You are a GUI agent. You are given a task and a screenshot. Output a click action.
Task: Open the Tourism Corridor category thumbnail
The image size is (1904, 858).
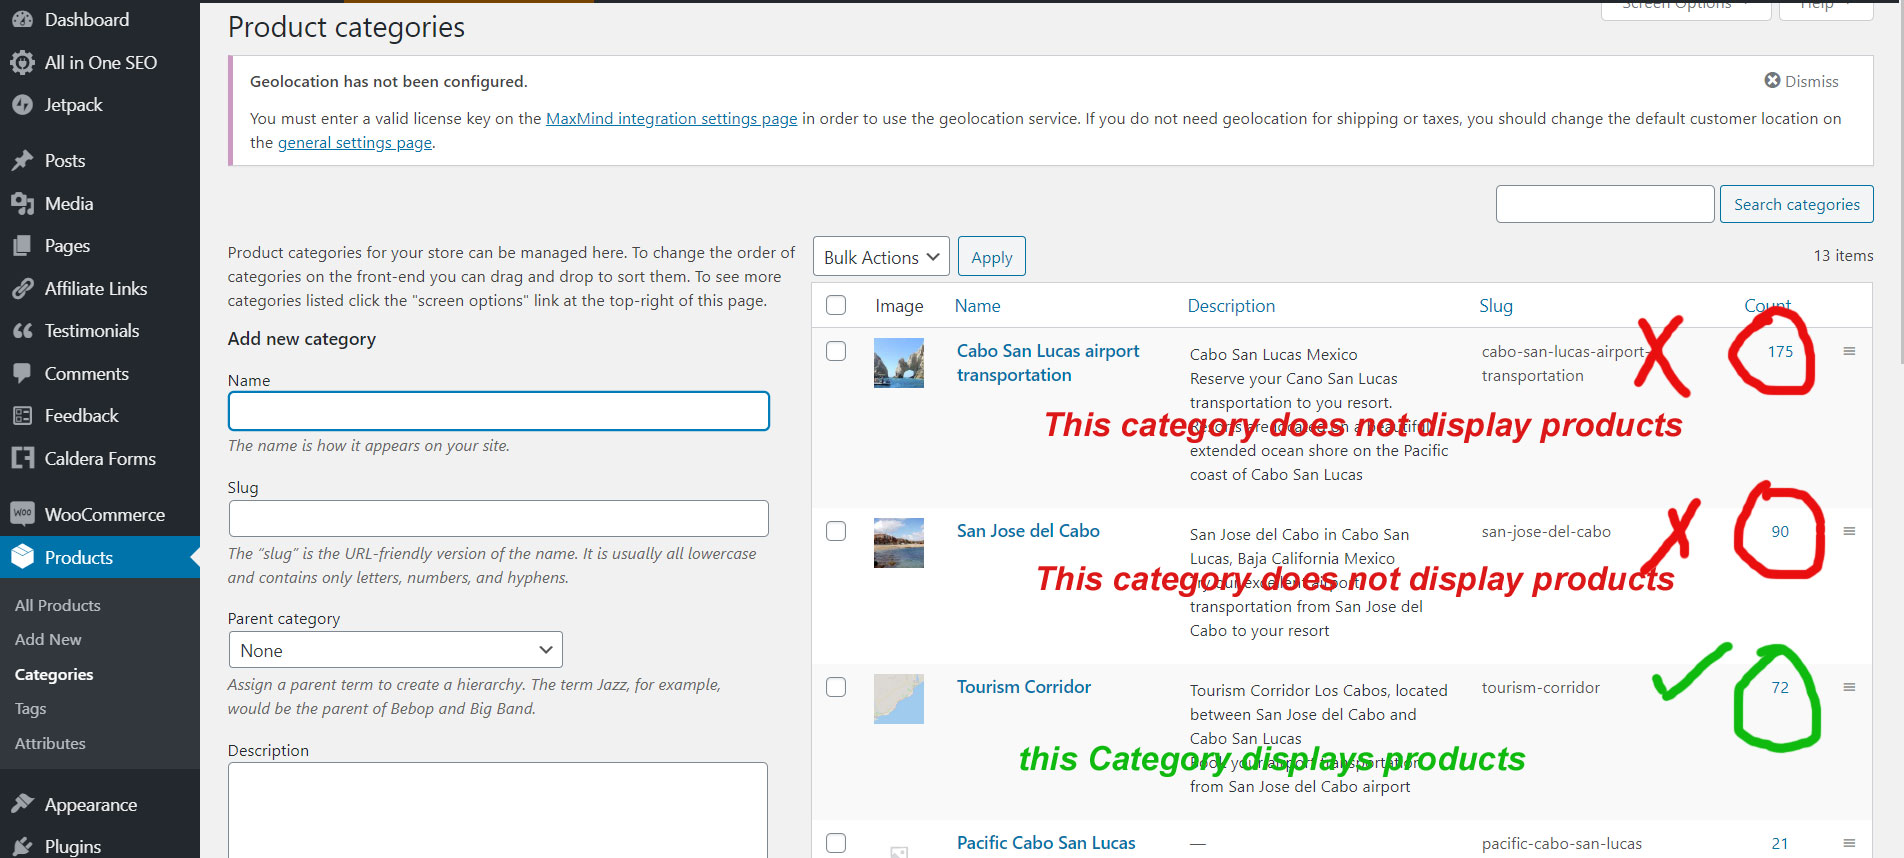point(898,698)
